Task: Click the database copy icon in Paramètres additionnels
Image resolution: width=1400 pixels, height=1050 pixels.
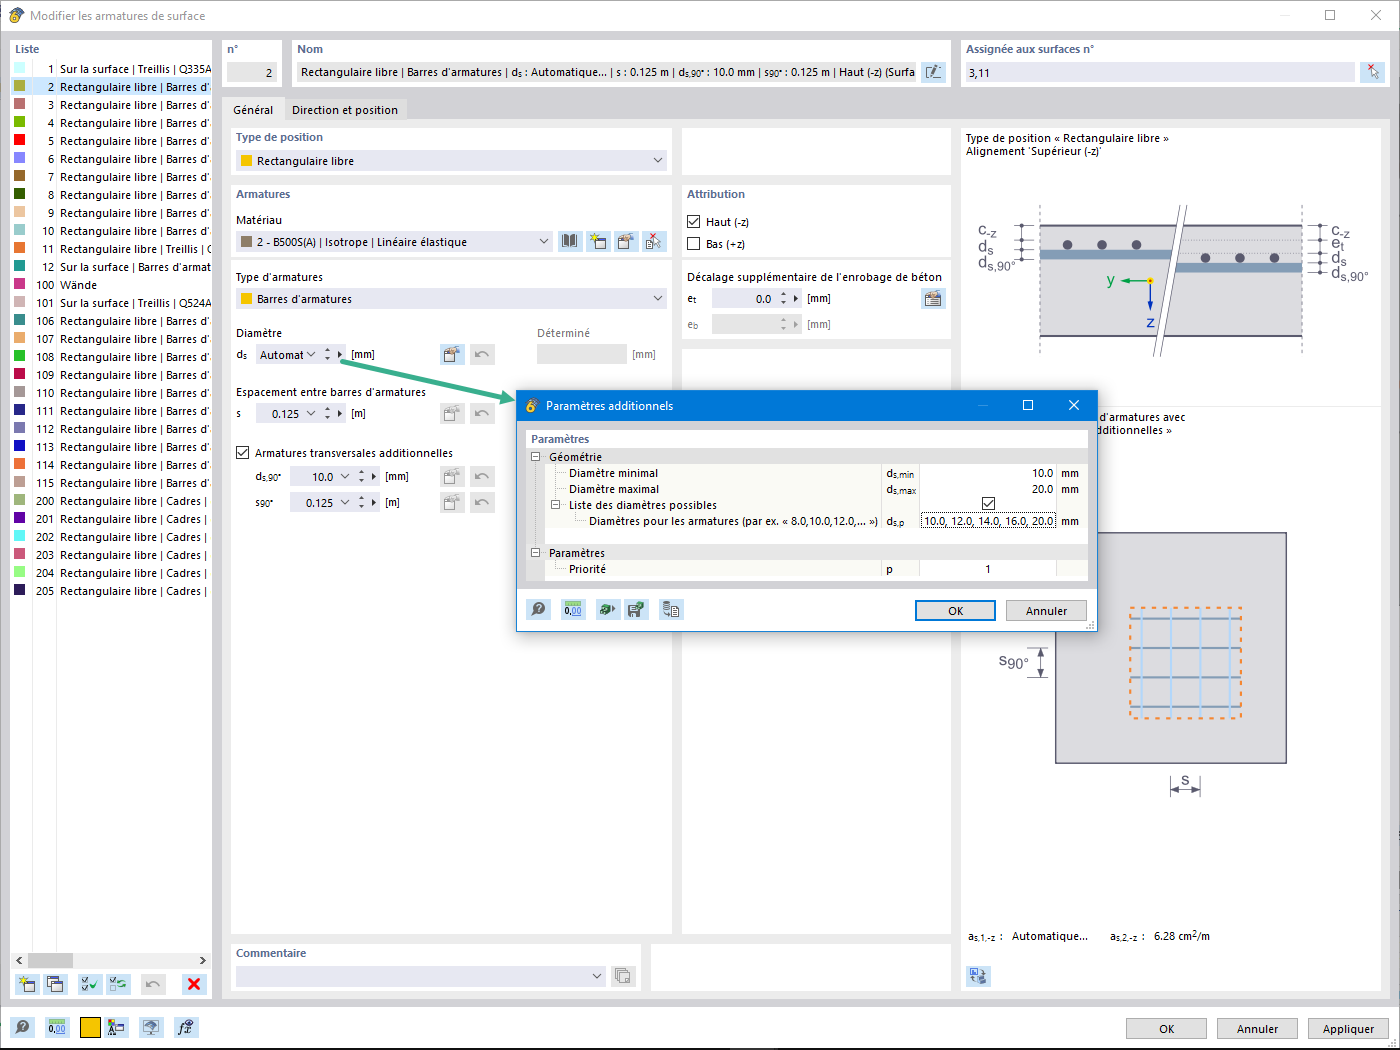Action: click(671, 609)
